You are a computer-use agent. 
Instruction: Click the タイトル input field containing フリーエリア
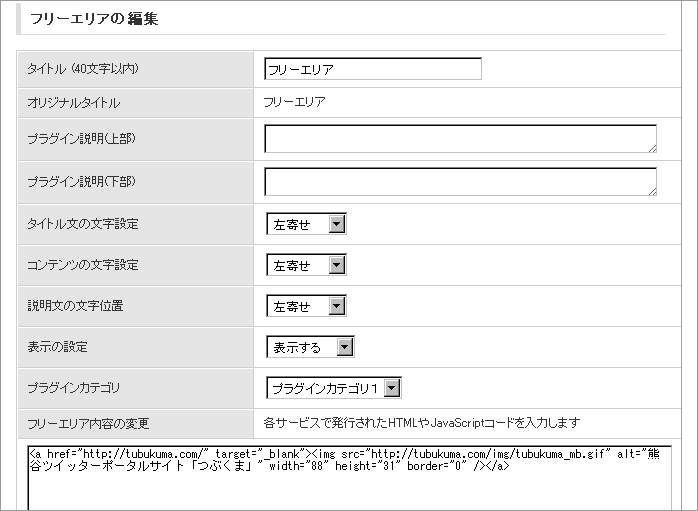(x=373, y=69)
